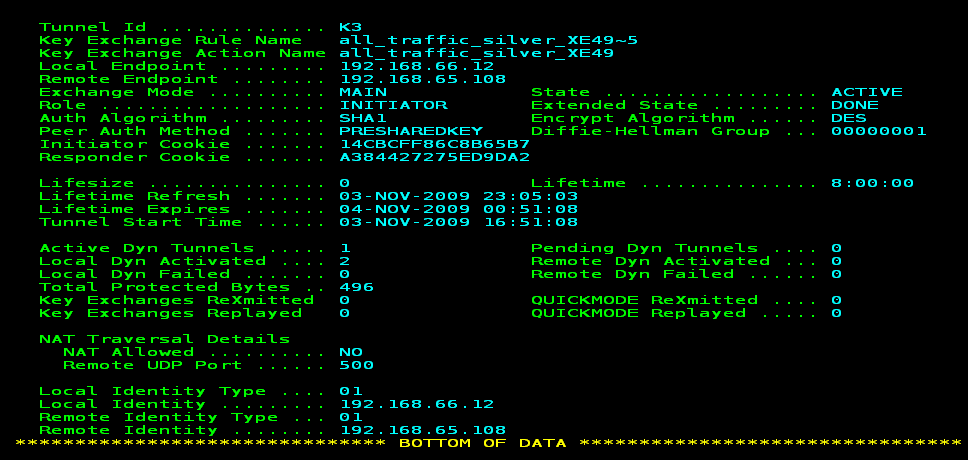Select Remote UDP Port value 500

pyautogui.click(x=357, y=365)
